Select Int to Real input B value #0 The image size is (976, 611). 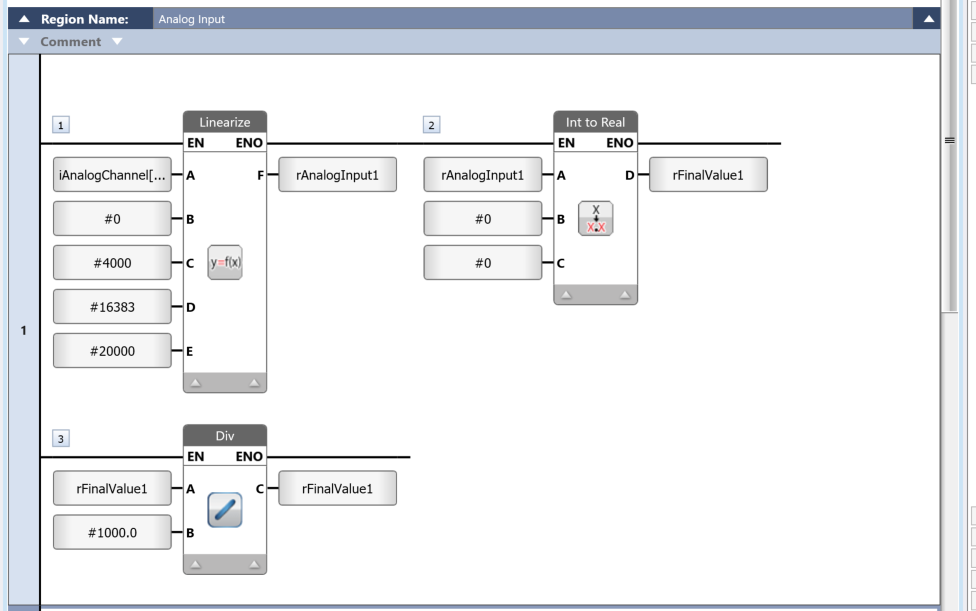coord(483,218)
